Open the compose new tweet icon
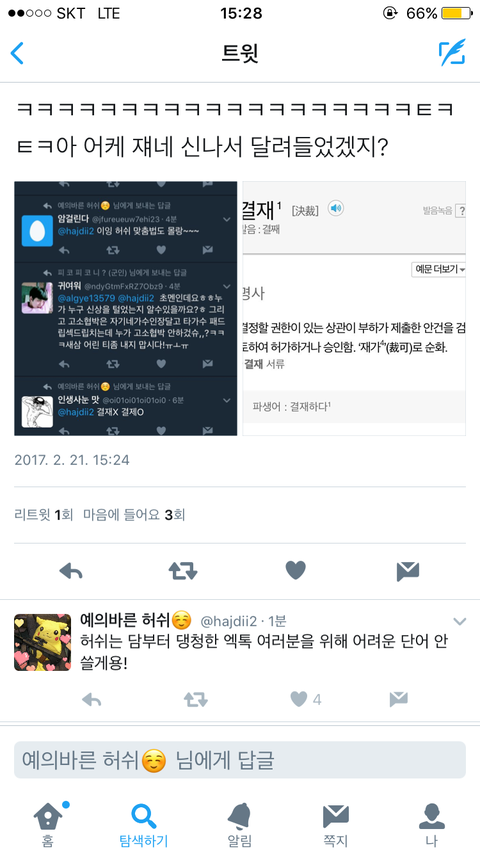This screenshot has width=480, height=854. point(452,52)
